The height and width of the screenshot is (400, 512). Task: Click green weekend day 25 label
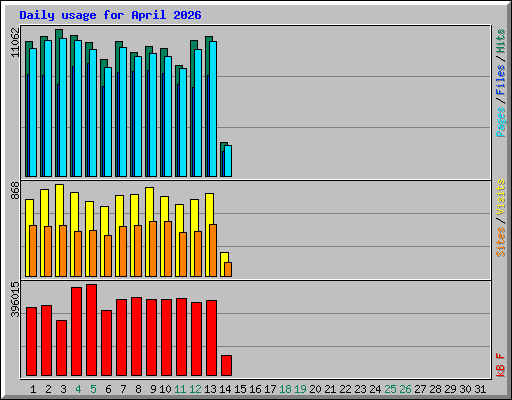pos(390,389)
